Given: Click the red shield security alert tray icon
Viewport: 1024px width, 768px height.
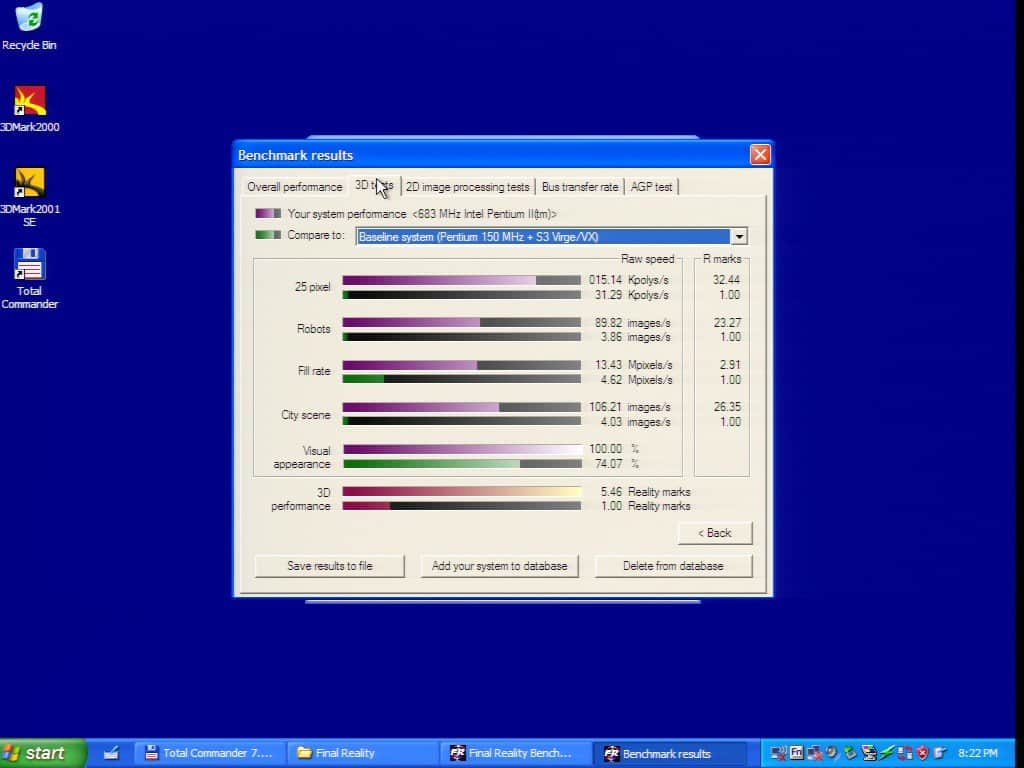Looking at the screenshot, I should click(922, 753).
